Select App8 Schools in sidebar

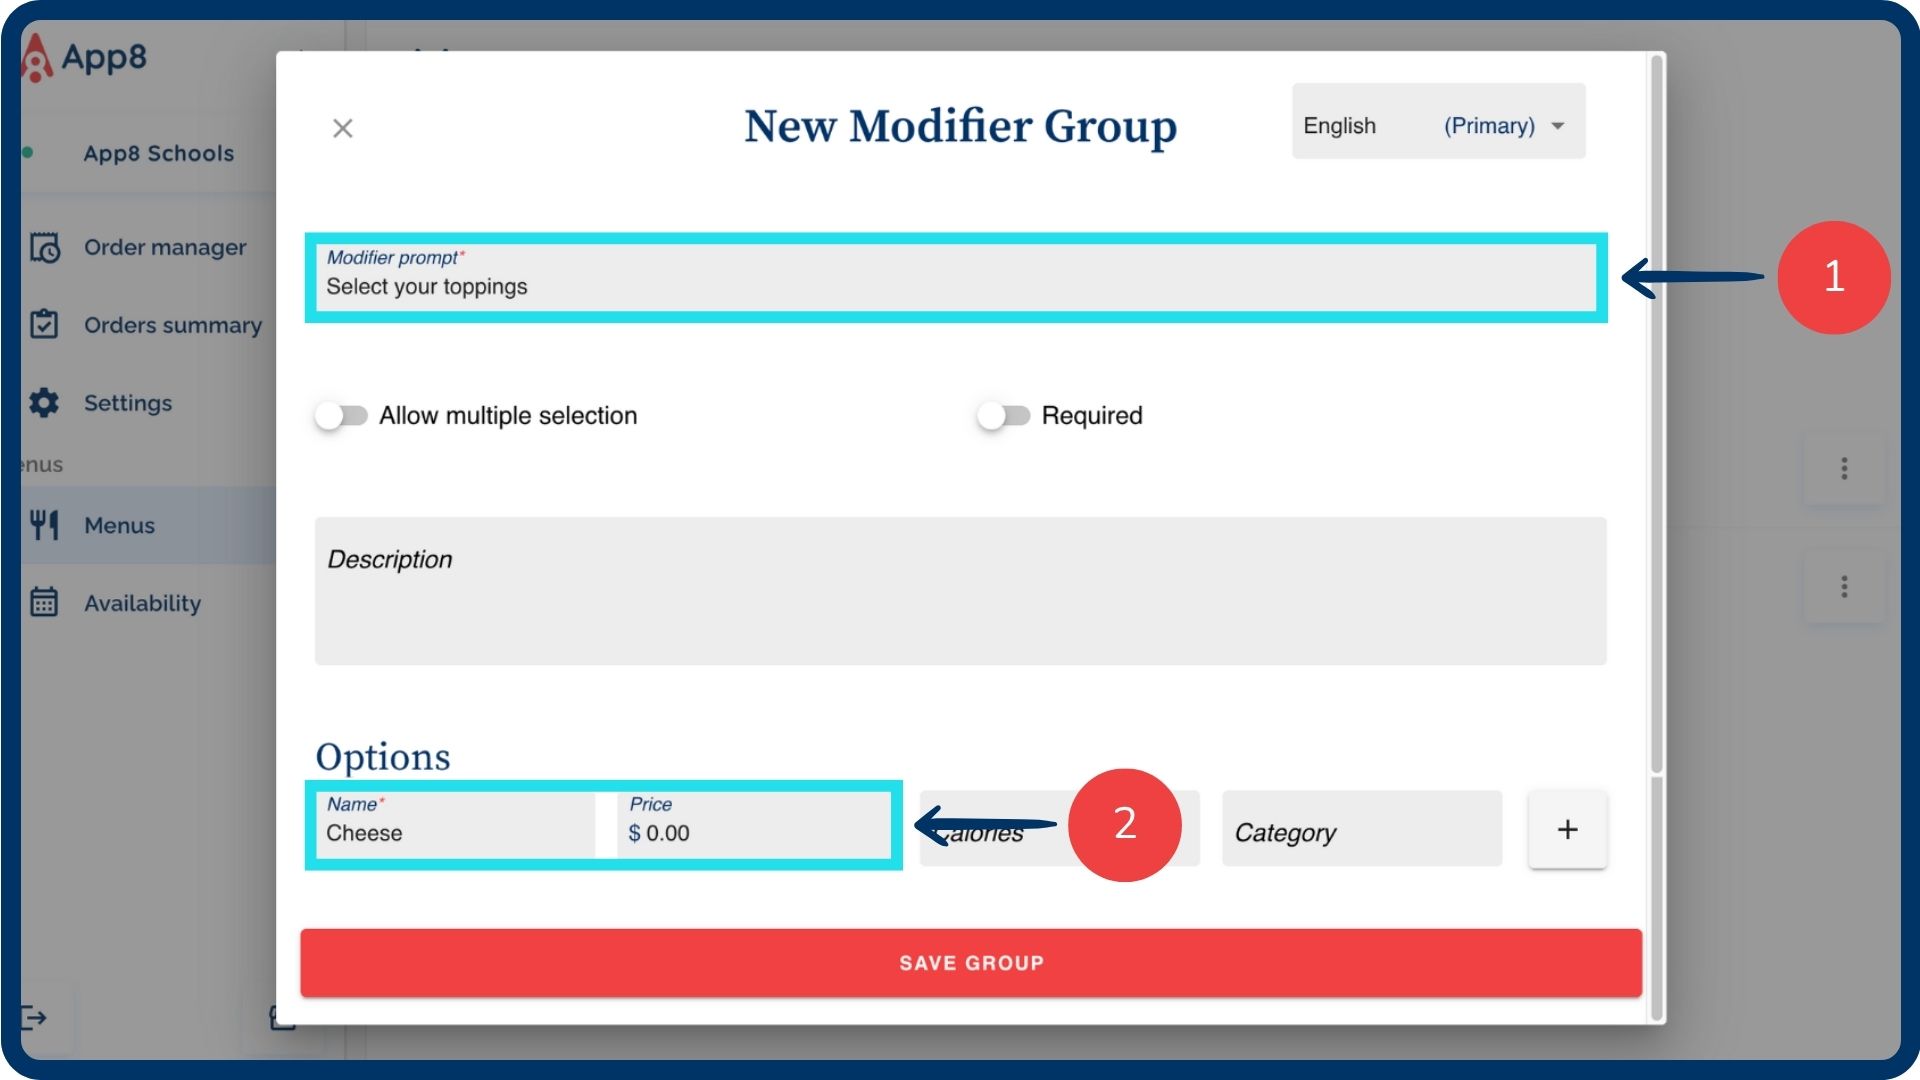(158, 153)
